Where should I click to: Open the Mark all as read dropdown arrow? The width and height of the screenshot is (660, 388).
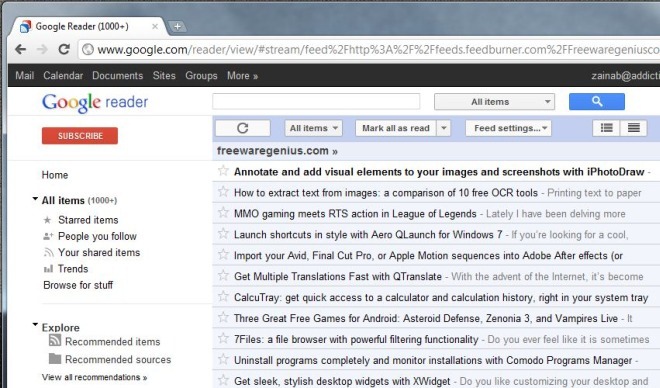click(444, 128)
